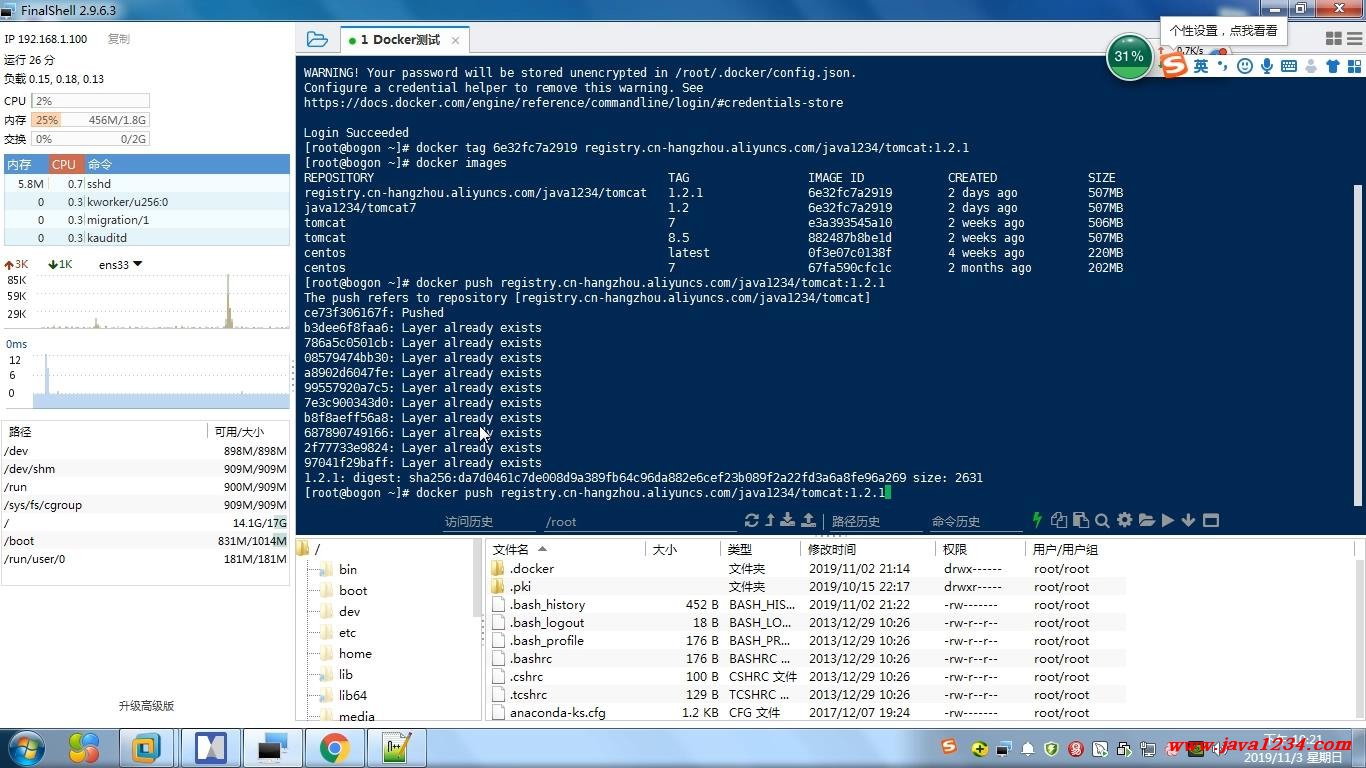Image resolution: width=1366 pixels, height=768 pixels.
Task: Click the /root path input field
Action: 640,521
